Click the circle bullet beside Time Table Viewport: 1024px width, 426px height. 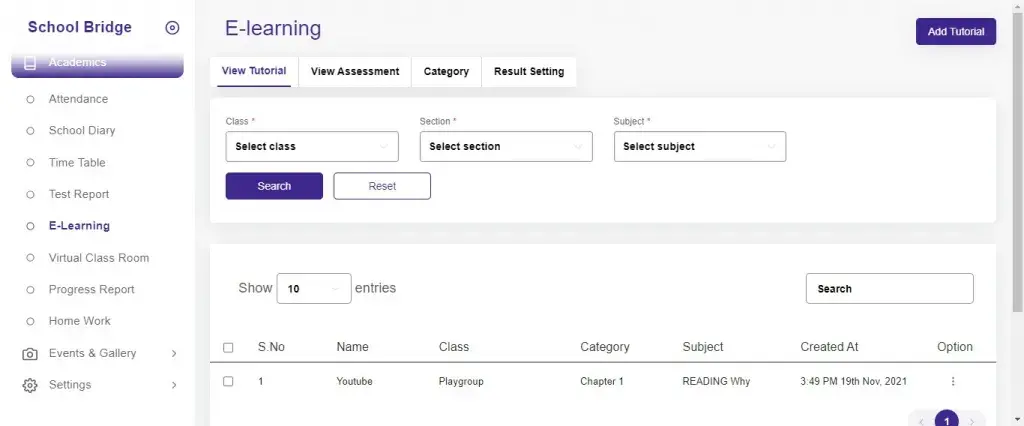[29, 163]
